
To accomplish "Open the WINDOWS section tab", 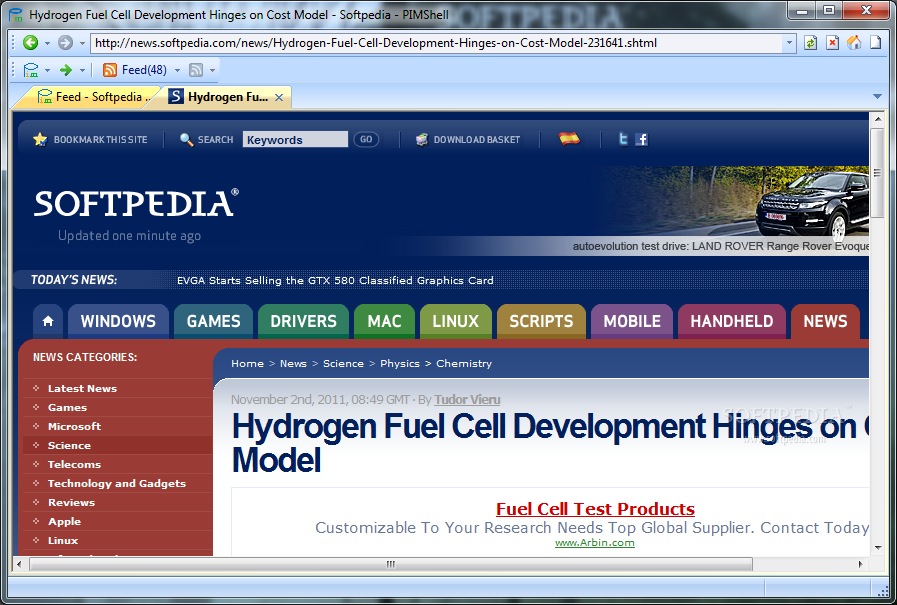I will click(118, 321).
